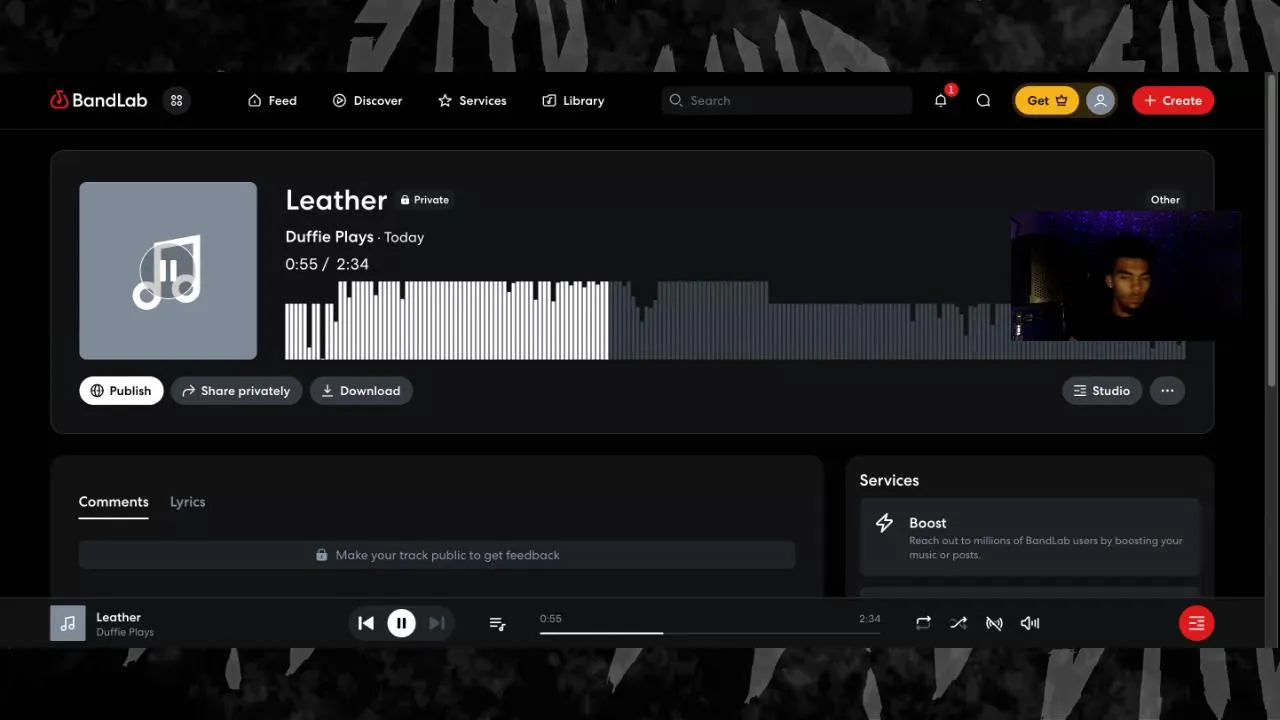Open the BandLab home logo
Image resolution: width=1280 pixels, height=720 pixels.
(x=98, y=100)
